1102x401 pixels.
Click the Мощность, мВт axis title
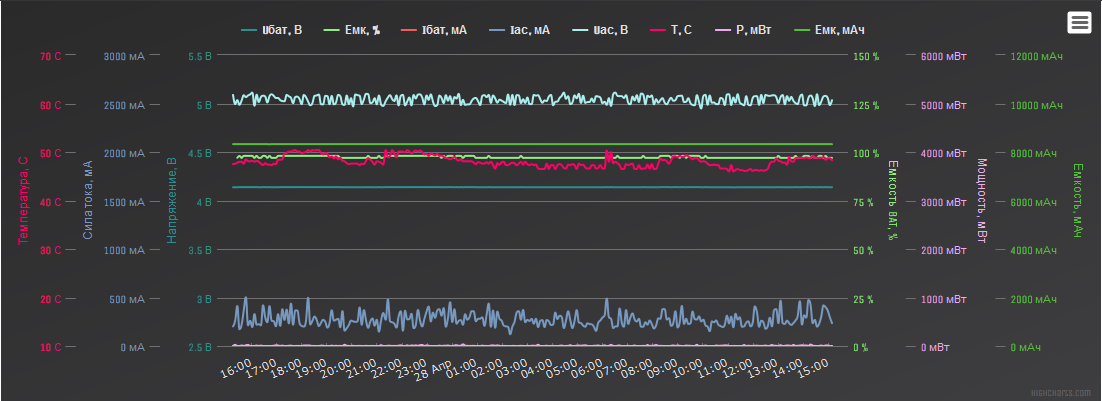(x=981, y=201)
